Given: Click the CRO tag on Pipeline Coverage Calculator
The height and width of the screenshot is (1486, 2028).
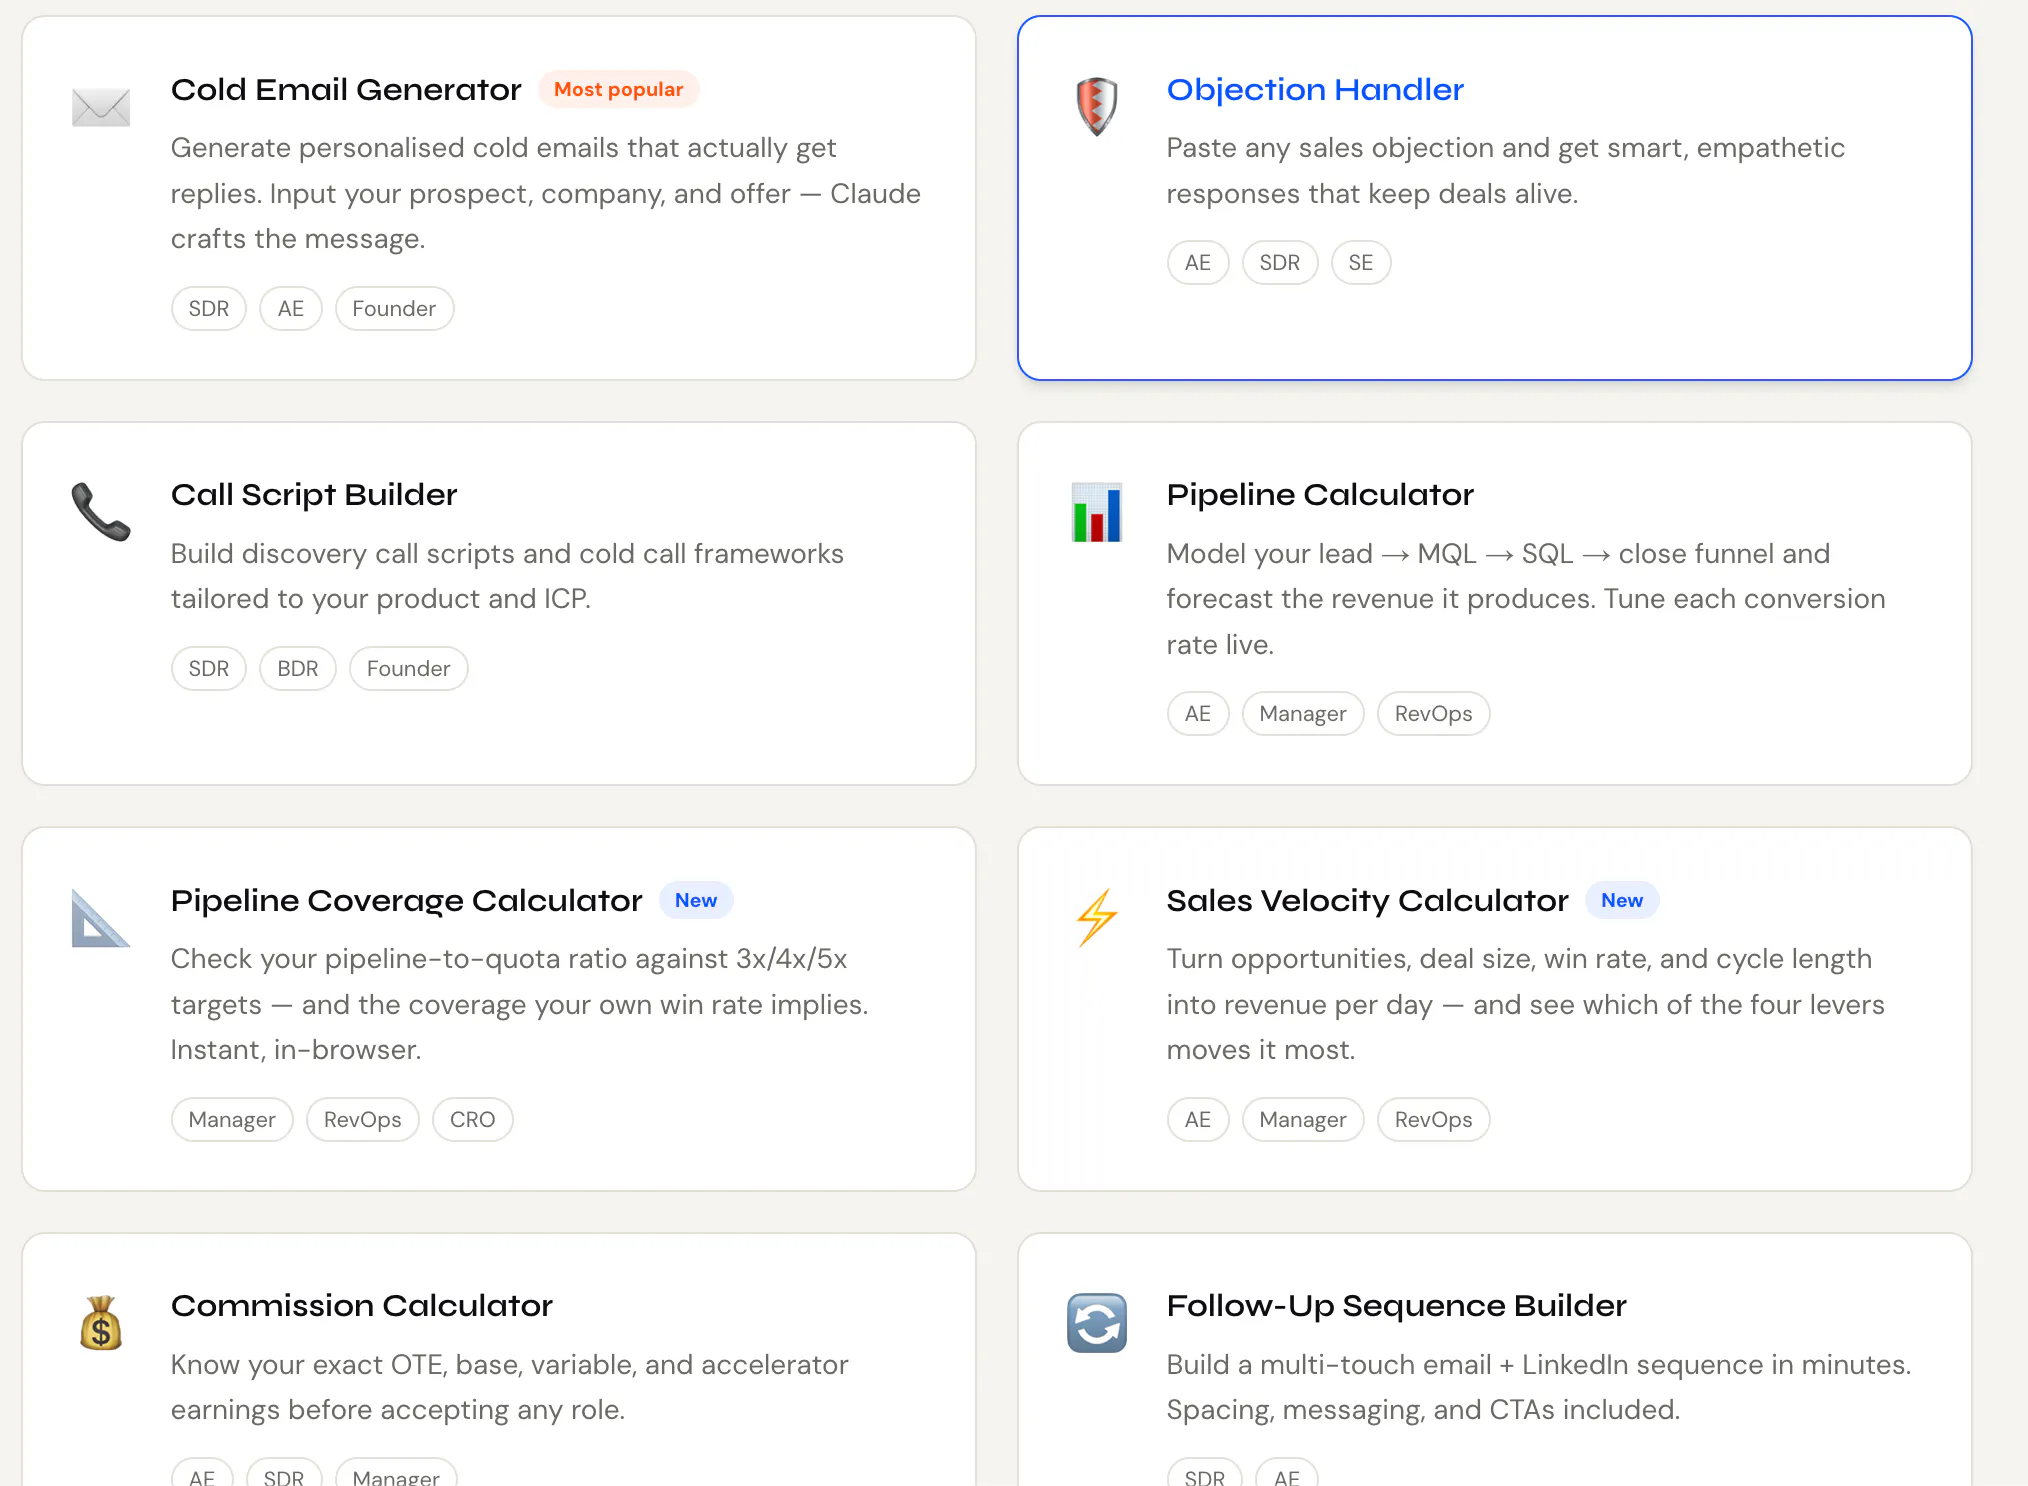Looking at the screenshot, I should (x=472, y=1120).
